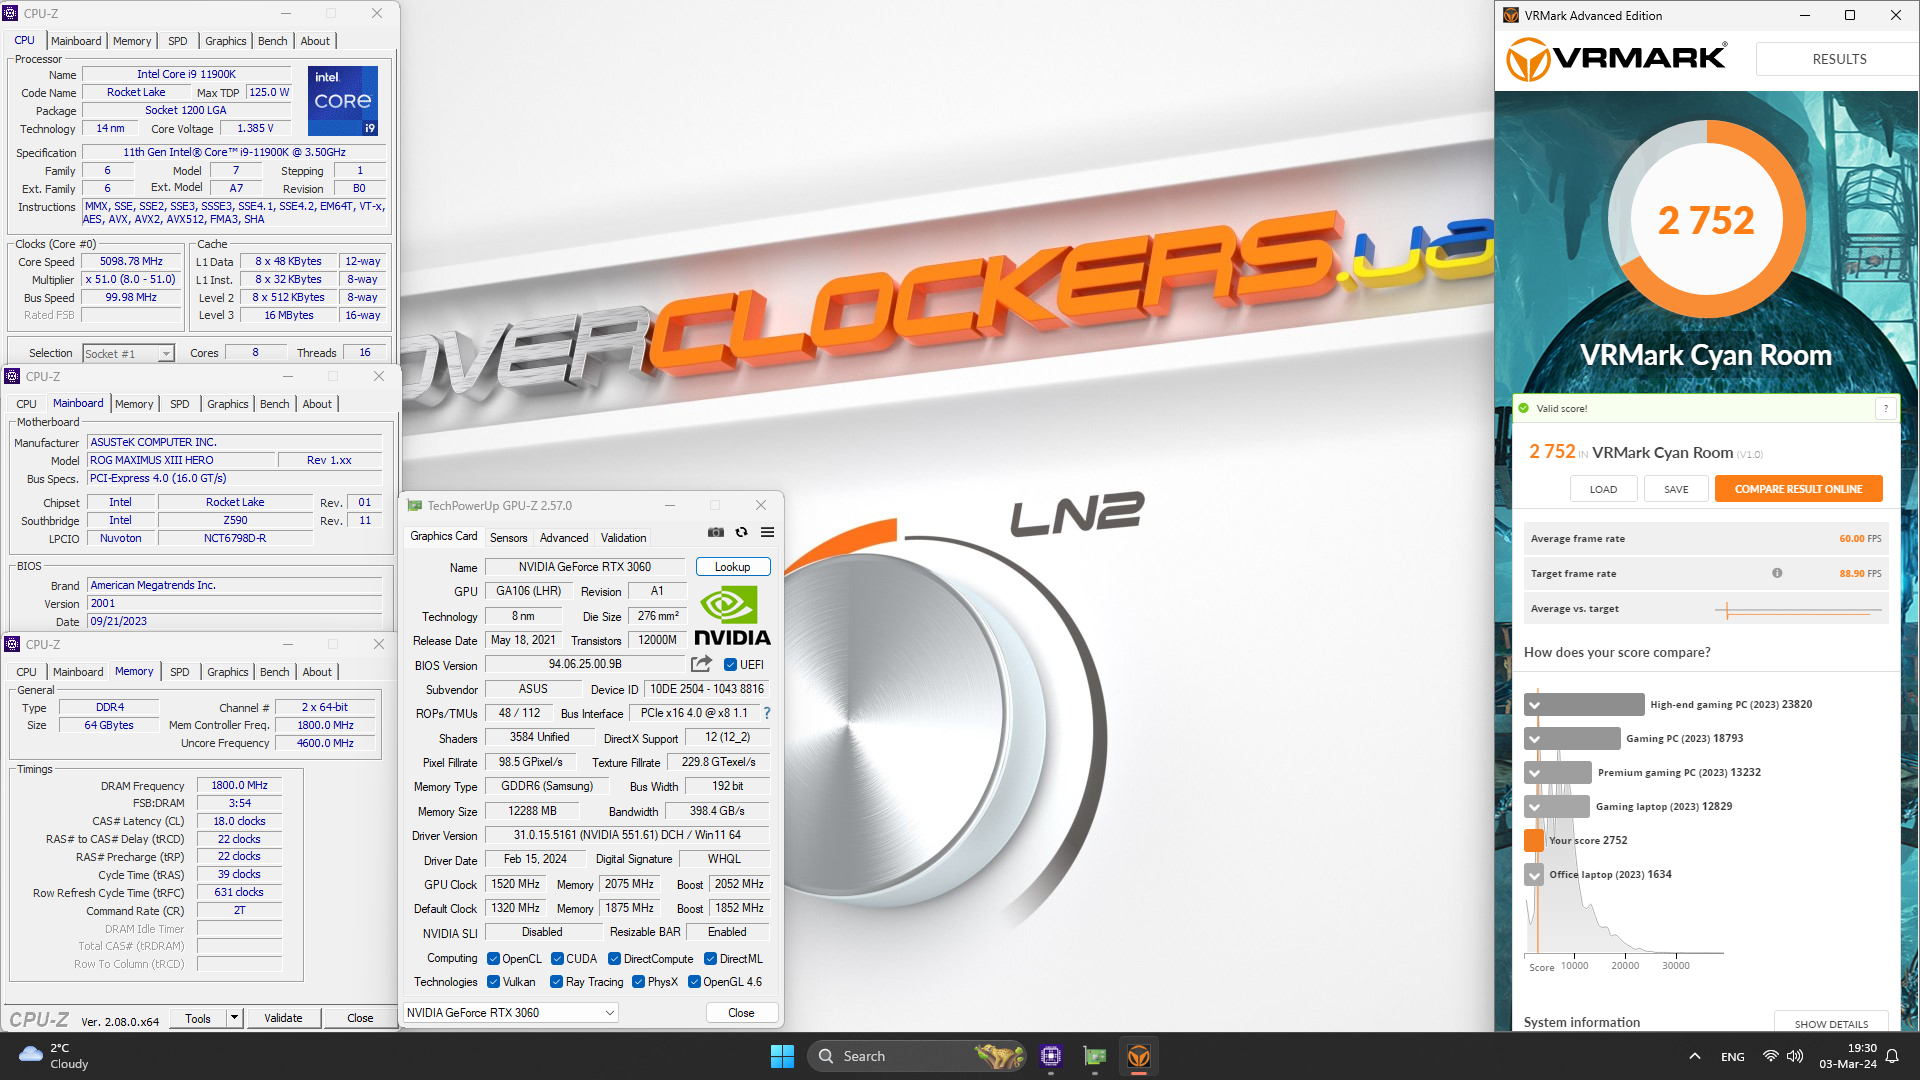Open the Windows Start menu
This screenshot has height=1080, width=1920.
tap(782, 1056)
